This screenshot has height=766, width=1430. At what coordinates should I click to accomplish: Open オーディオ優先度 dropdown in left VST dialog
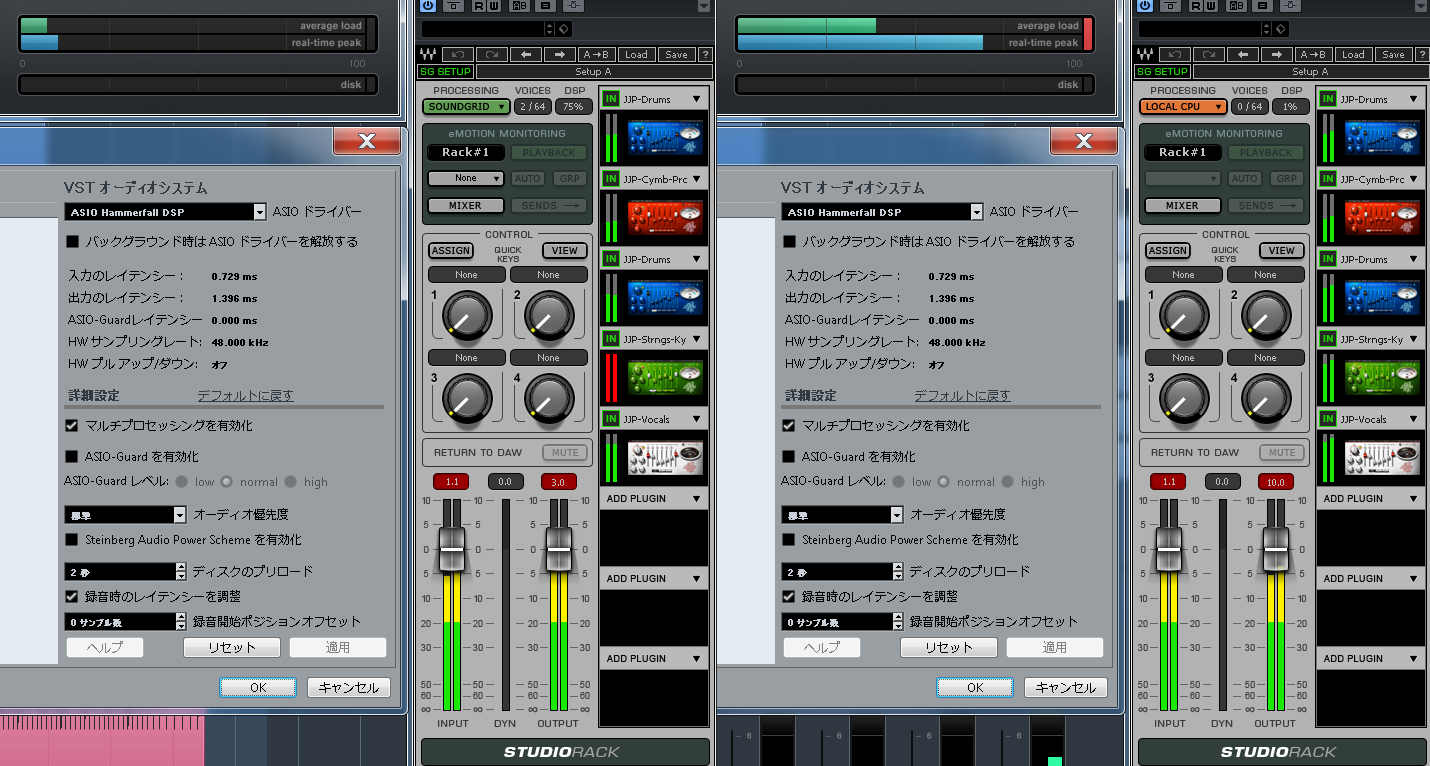point(180,514)
